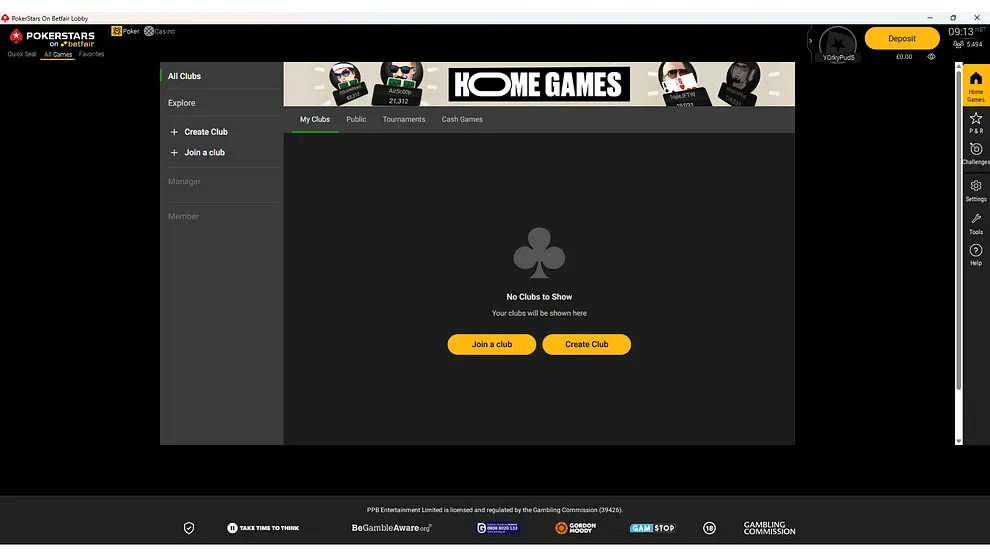Switch to Casino product
990x557 pixels.
[159, 31]
